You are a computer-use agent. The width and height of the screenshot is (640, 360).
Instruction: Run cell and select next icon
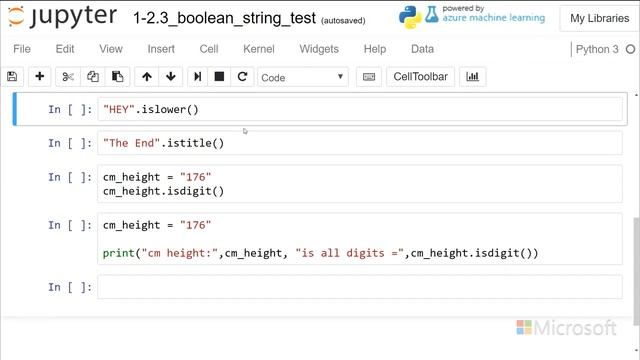198,76
